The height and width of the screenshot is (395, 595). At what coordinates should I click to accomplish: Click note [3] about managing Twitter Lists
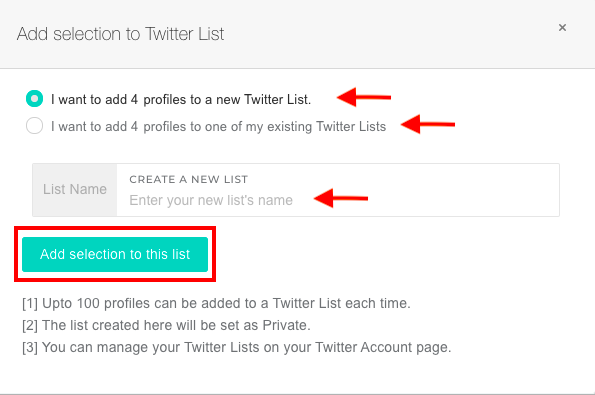pos(237,347)
